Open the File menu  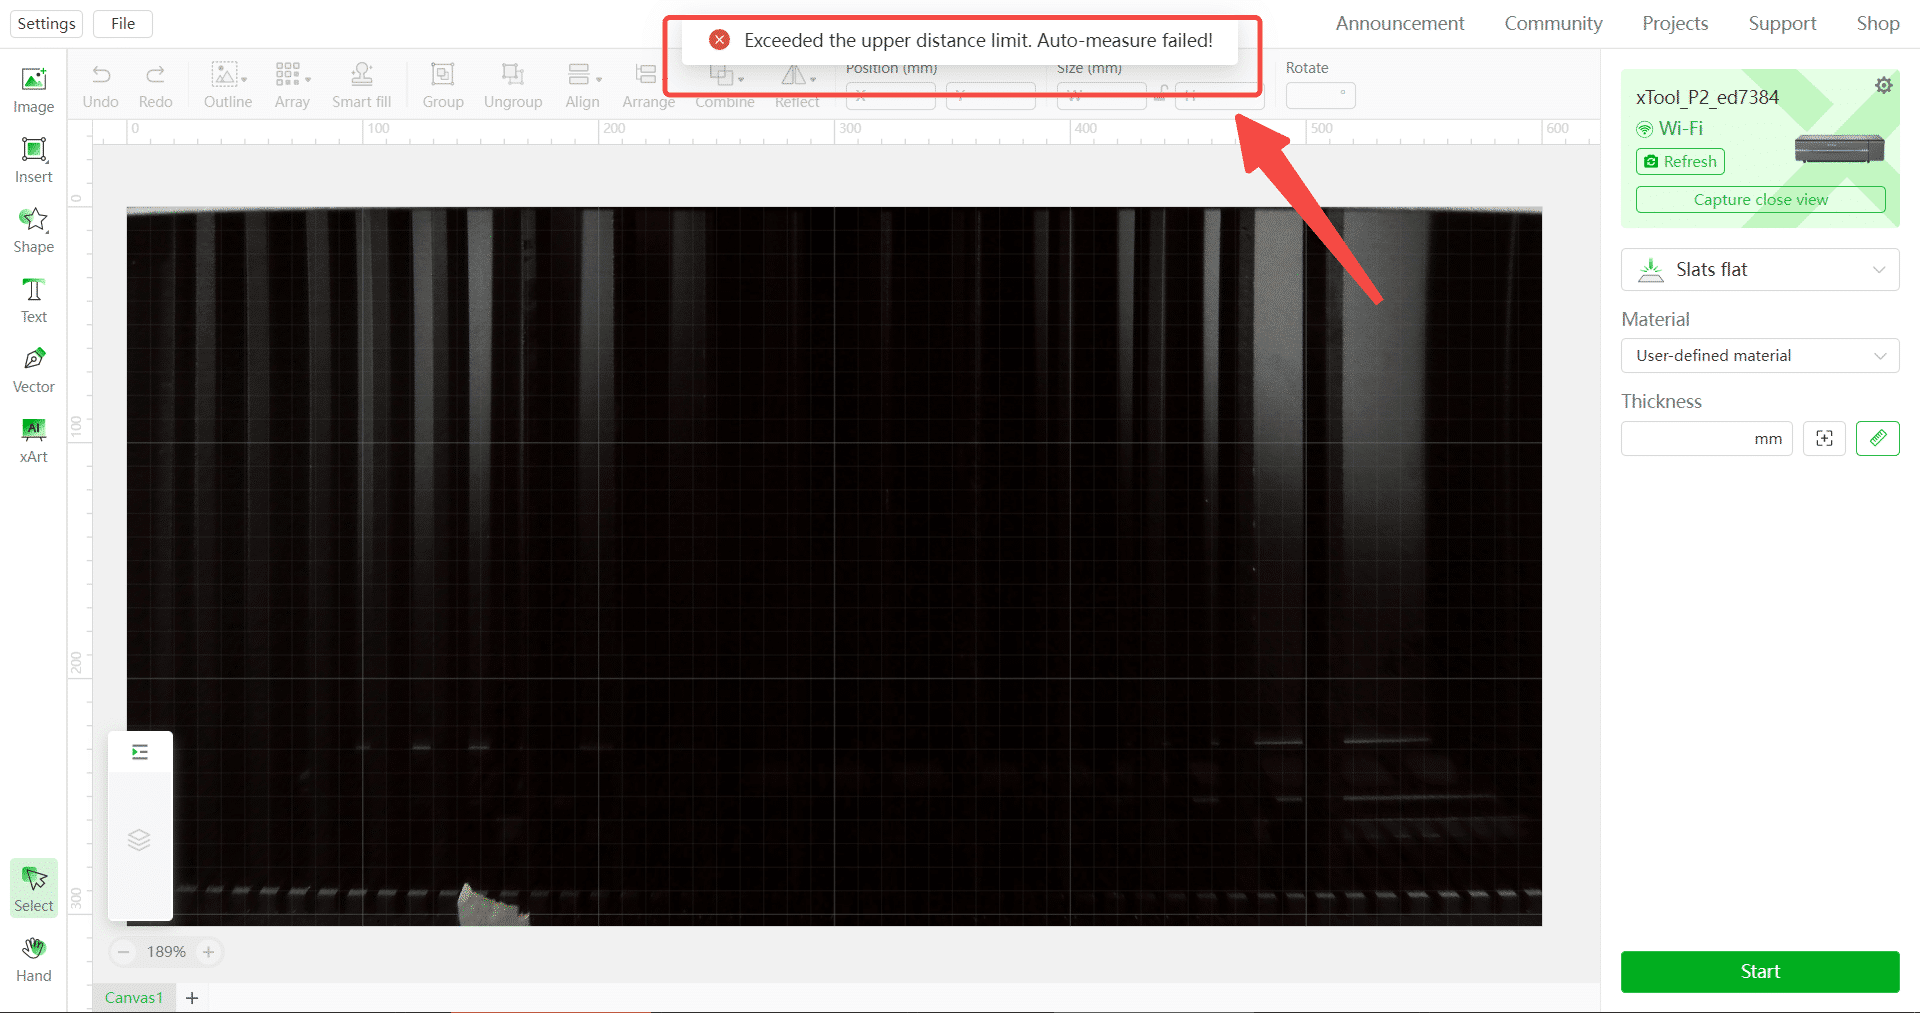pos(123,24)
